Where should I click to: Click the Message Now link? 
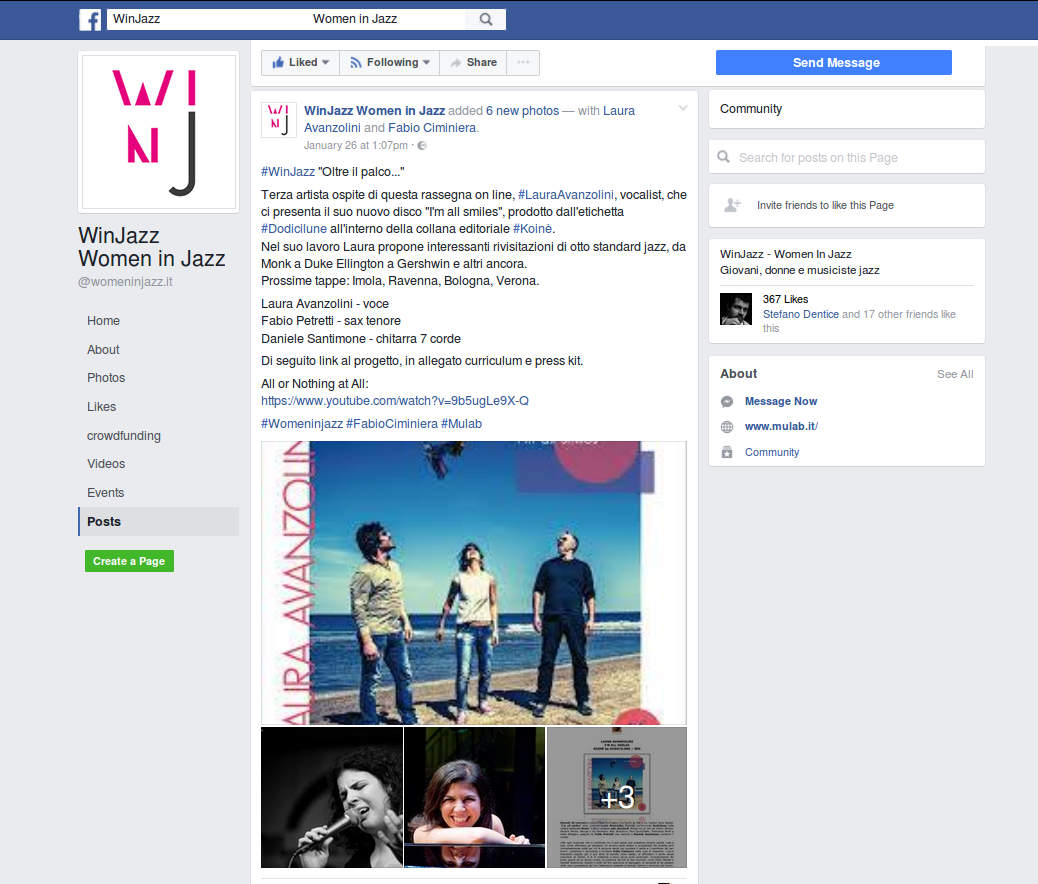point(780,401)
